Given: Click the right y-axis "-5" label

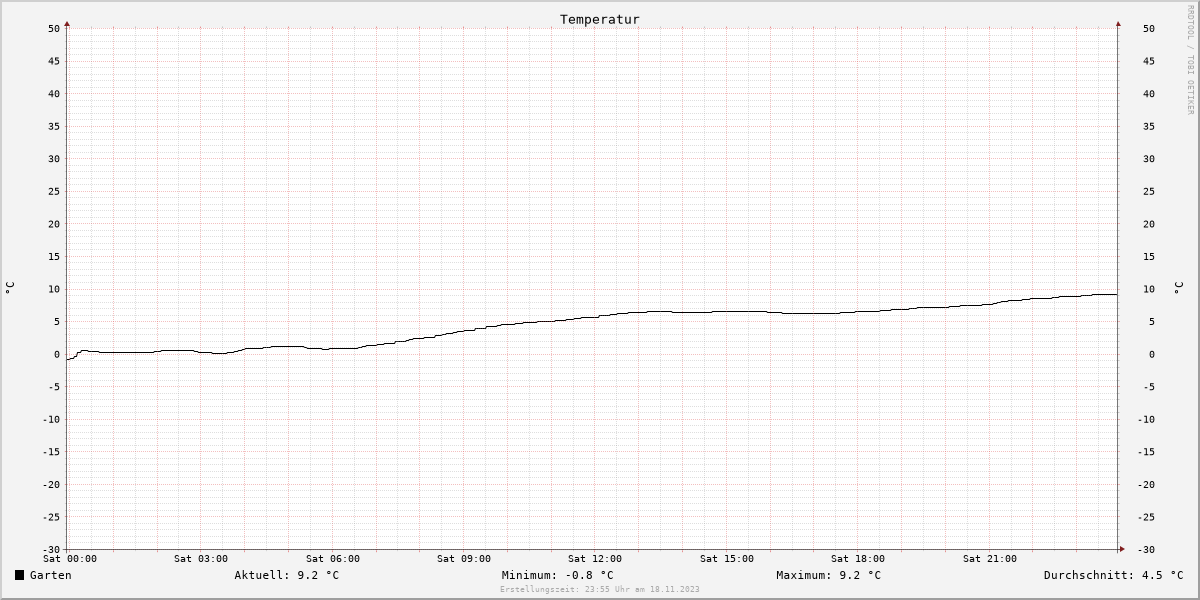Looking at the screenshot, I should 1149,387.
